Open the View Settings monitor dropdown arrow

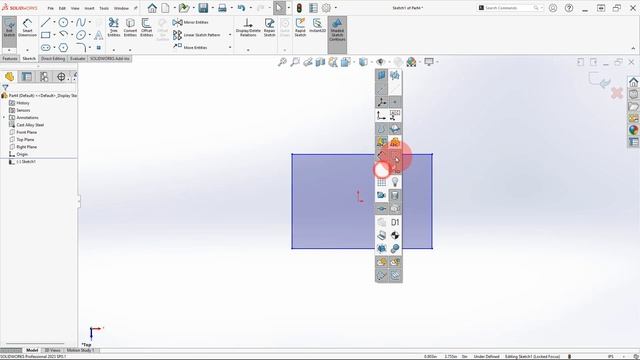coord(437,62)
